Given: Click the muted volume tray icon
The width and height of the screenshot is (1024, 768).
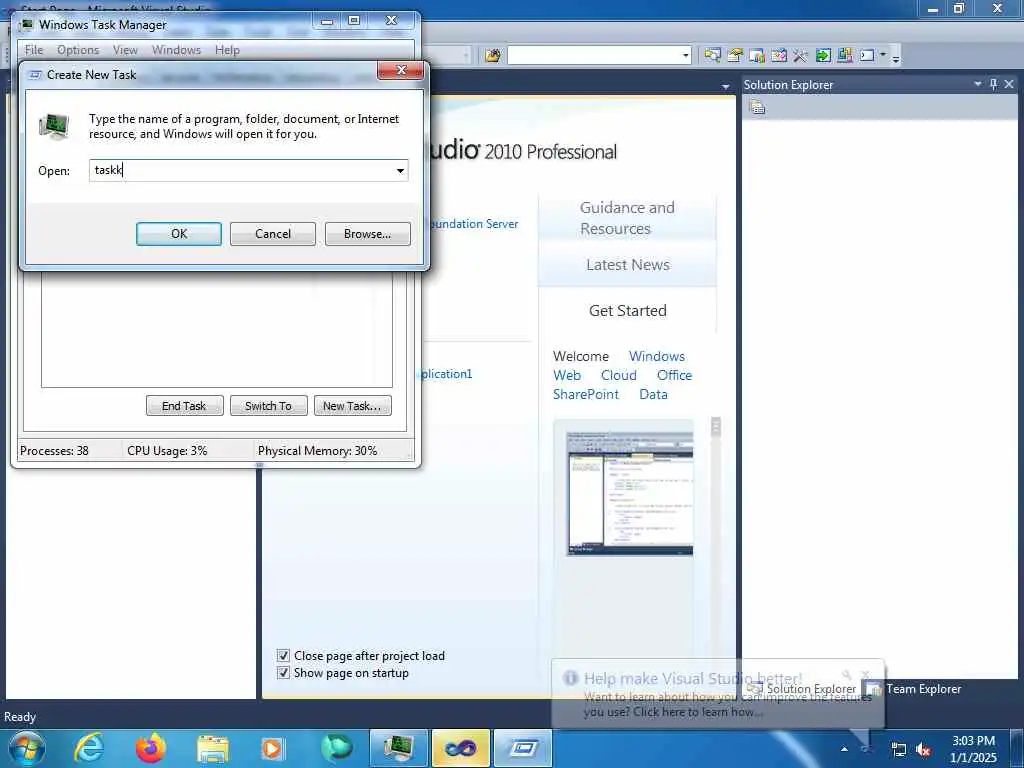Looking at the screenshot, I should (923, 750).
